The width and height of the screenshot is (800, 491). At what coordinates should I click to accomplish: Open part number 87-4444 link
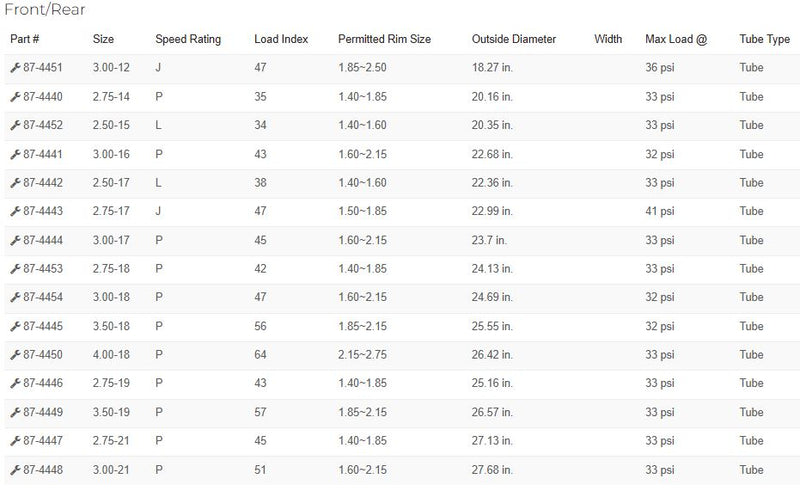pyautogui.click(x=43, y=240)
